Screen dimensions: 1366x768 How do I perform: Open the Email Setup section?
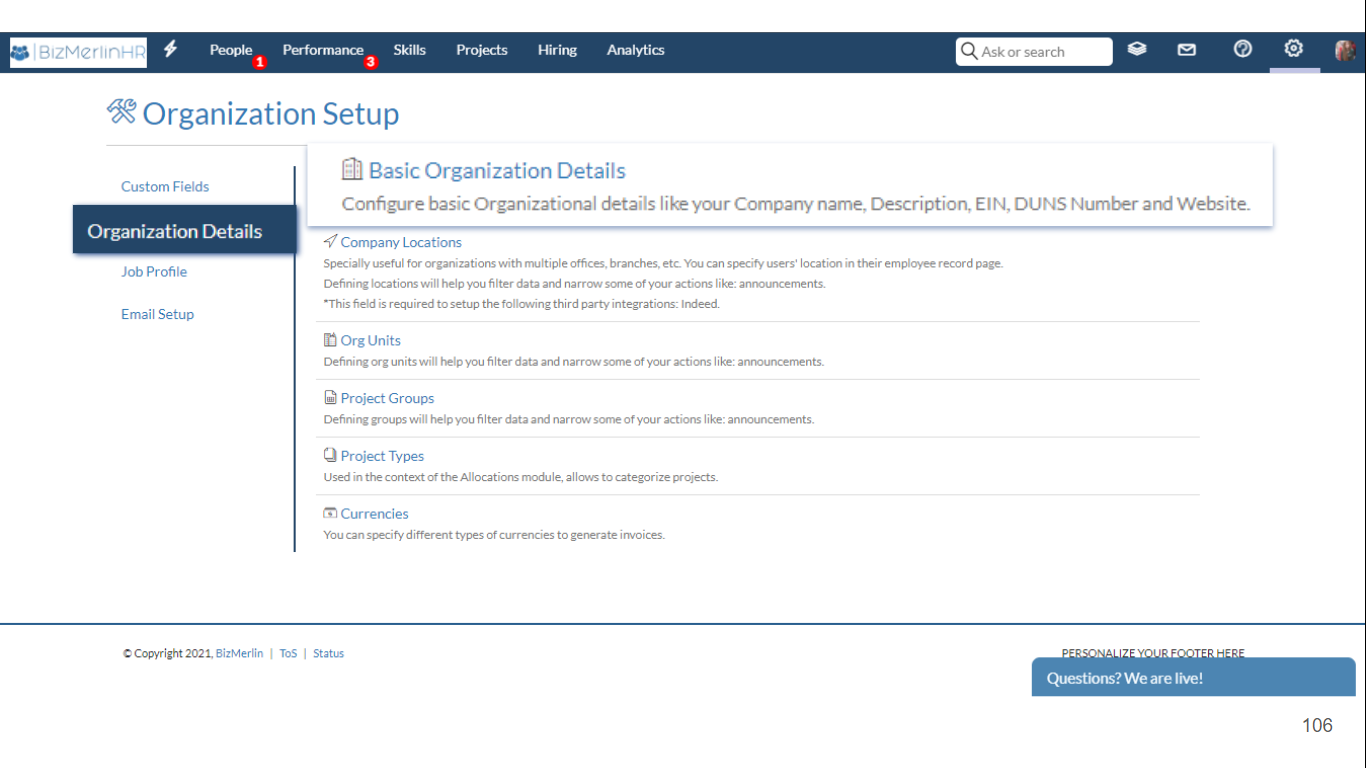(157, 313)
